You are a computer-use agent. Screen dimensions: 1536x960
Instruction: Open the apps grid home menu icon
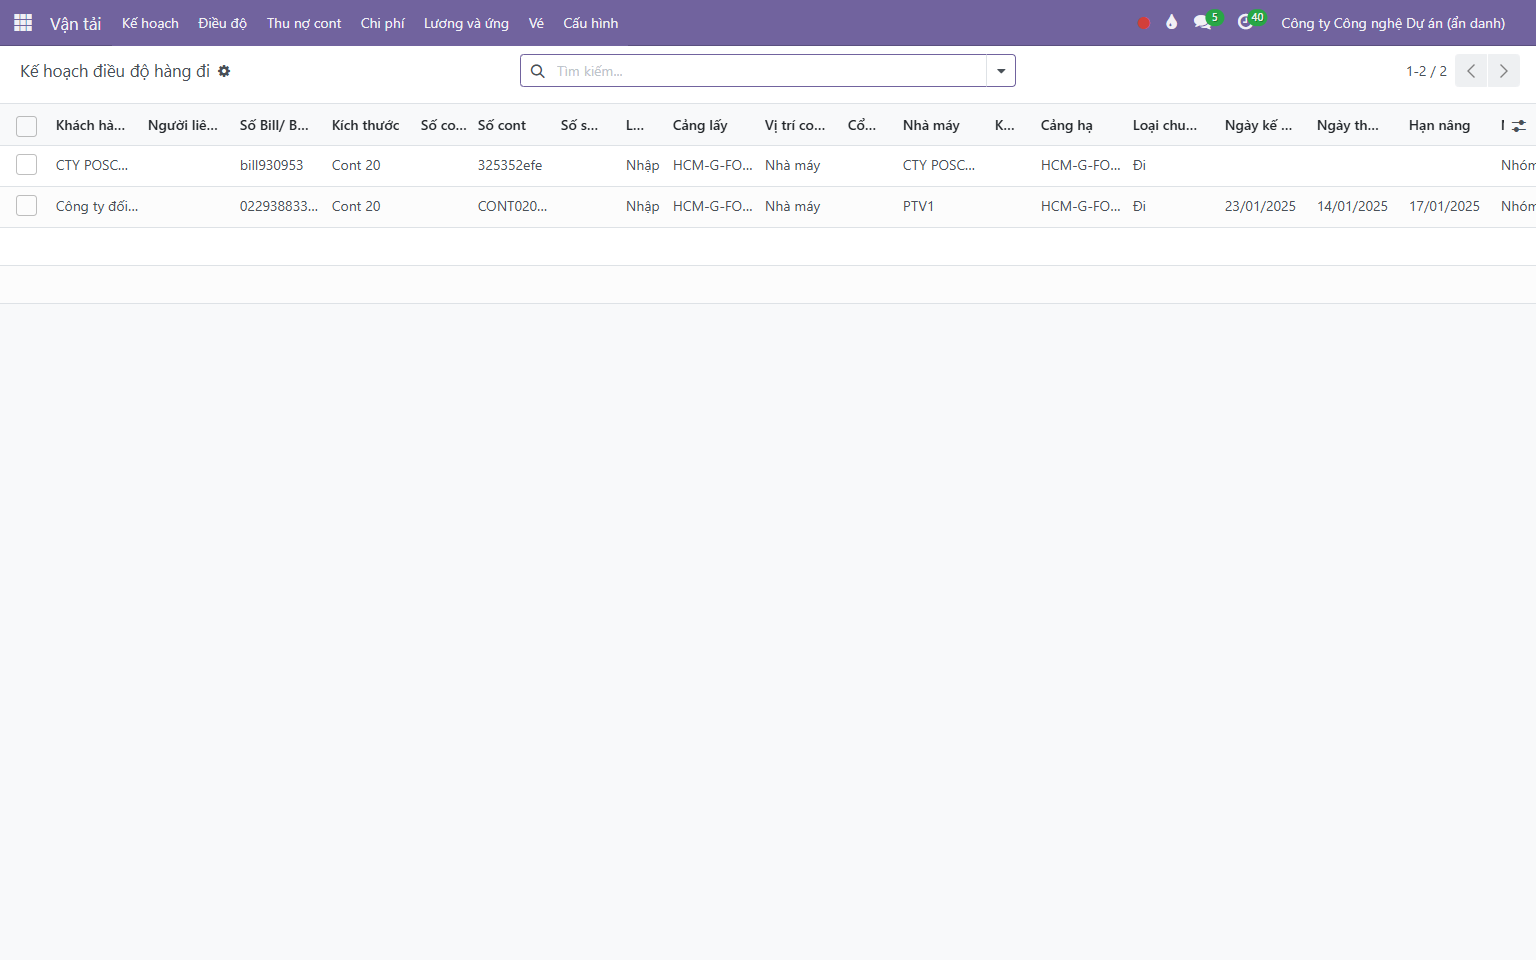pyautogui.click(x=23, y=22)
